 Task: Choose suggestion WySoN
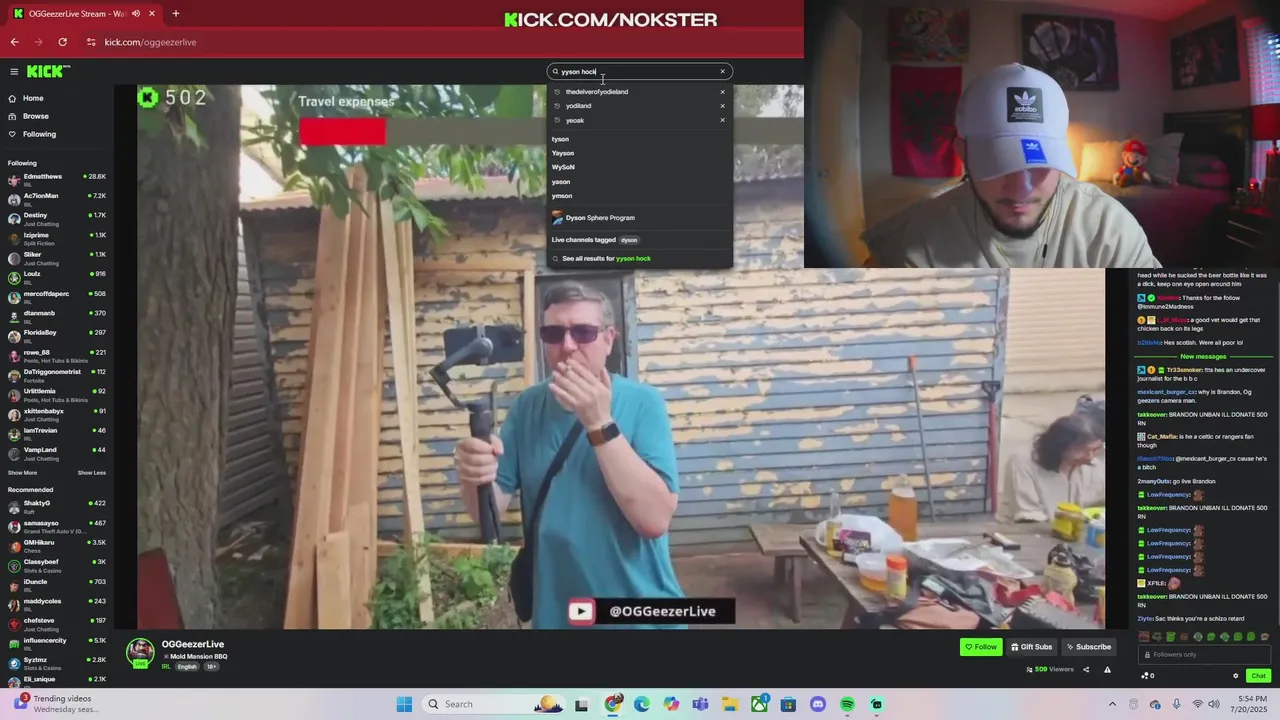coord(563,167)
